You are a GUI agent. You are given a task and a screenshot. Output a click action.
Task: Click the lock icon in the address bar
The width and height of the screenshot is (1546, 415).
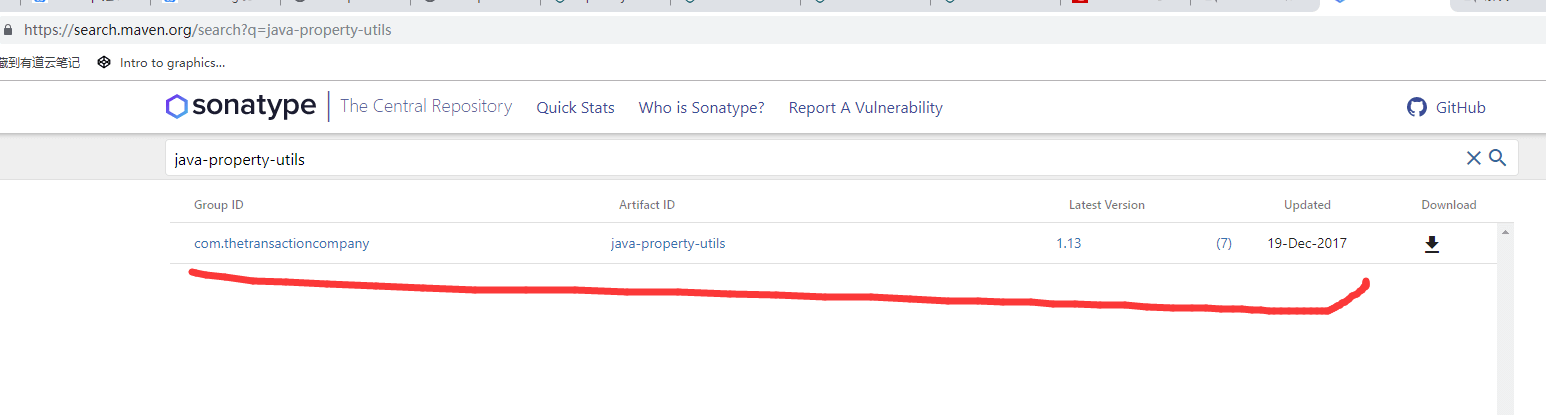[9, 30]
